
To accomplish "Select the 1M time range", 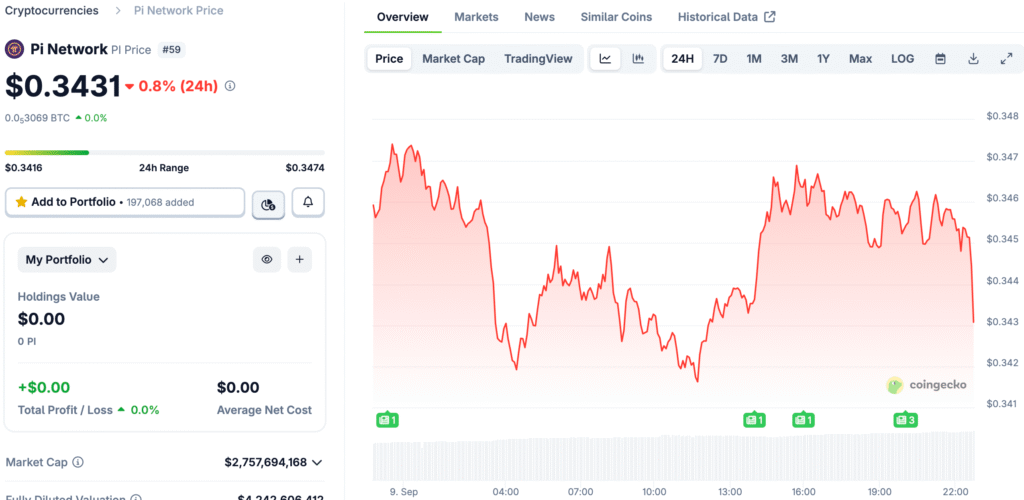I will click(754, 59).
